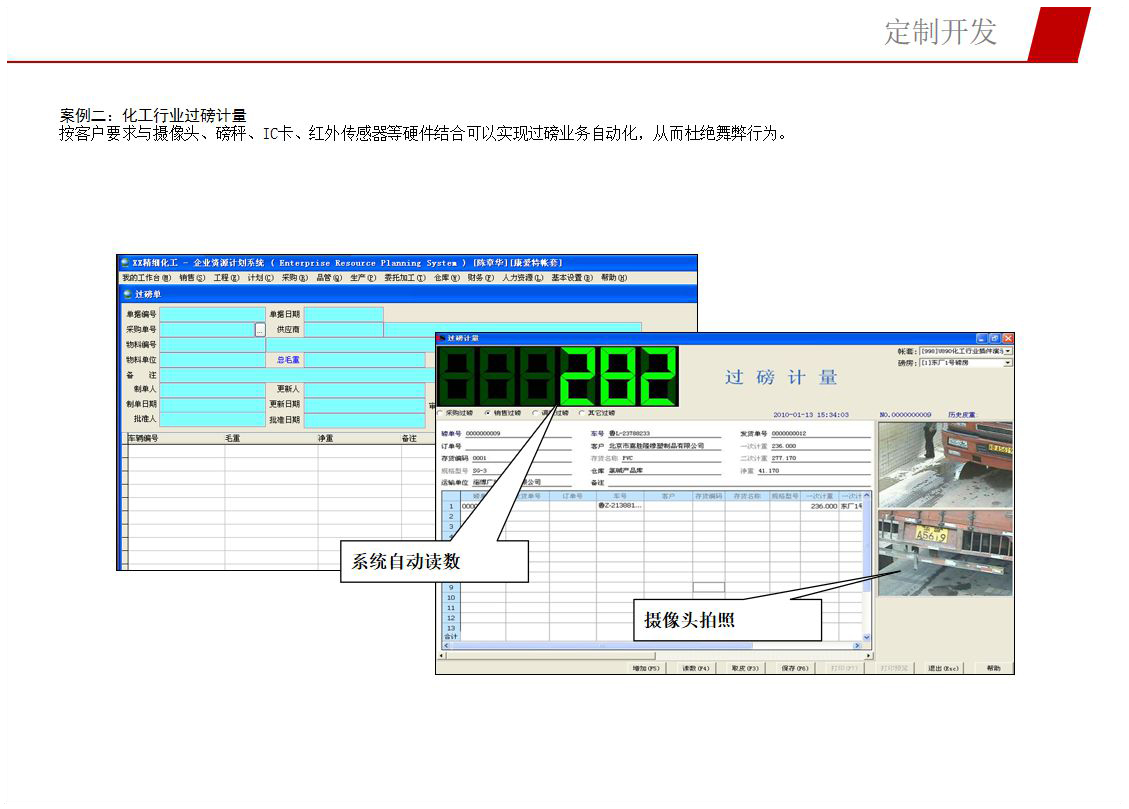The image size is (1129, 809).
Task: Click the 过磅计量 window title icon
Action: point(441,339)
